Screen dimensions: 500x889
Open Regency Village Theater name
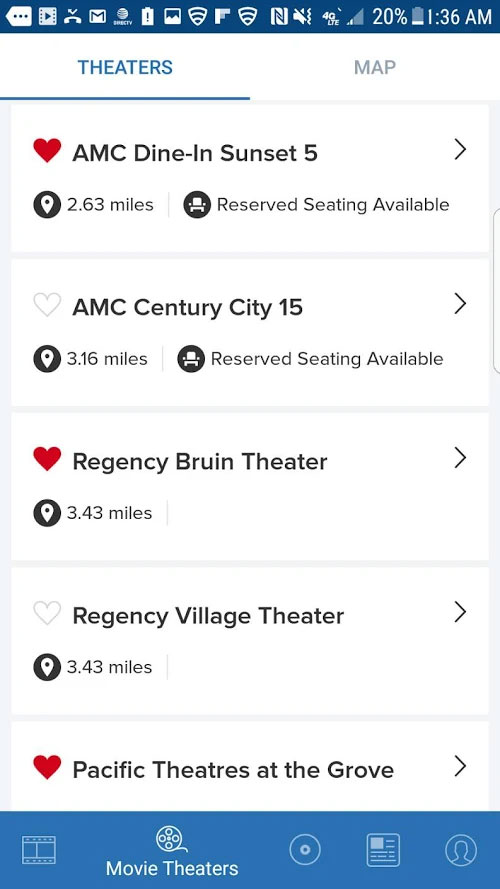208,616
